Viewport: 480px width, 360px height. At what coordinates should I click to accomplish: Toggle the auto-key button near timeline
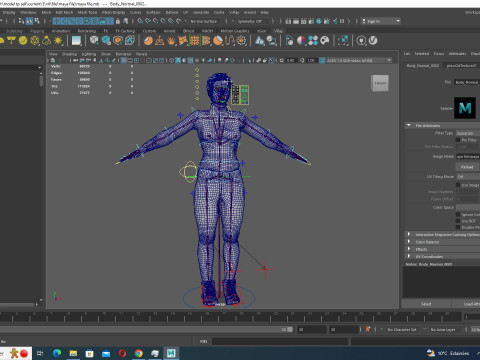[x=368, y=329]
